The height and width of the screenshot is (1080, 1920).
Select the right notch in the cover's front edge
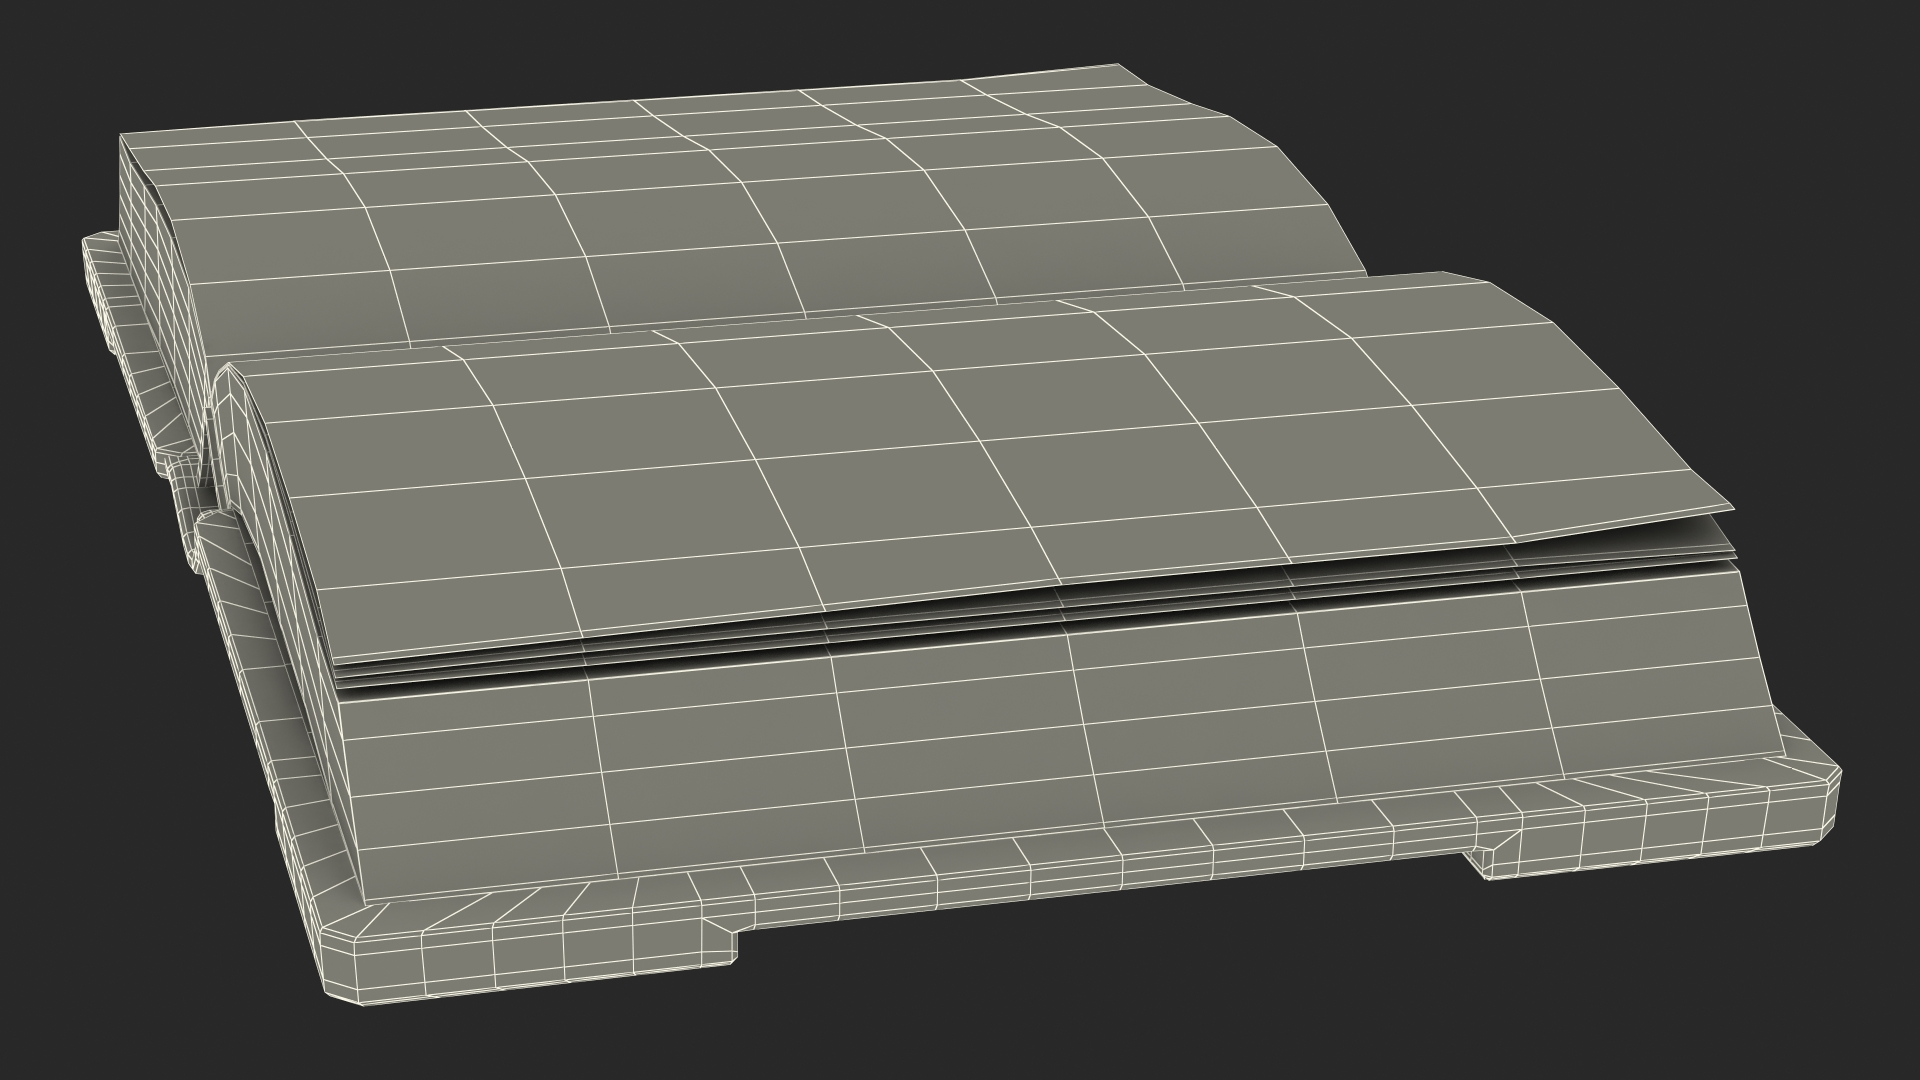tap(1480, 862)
